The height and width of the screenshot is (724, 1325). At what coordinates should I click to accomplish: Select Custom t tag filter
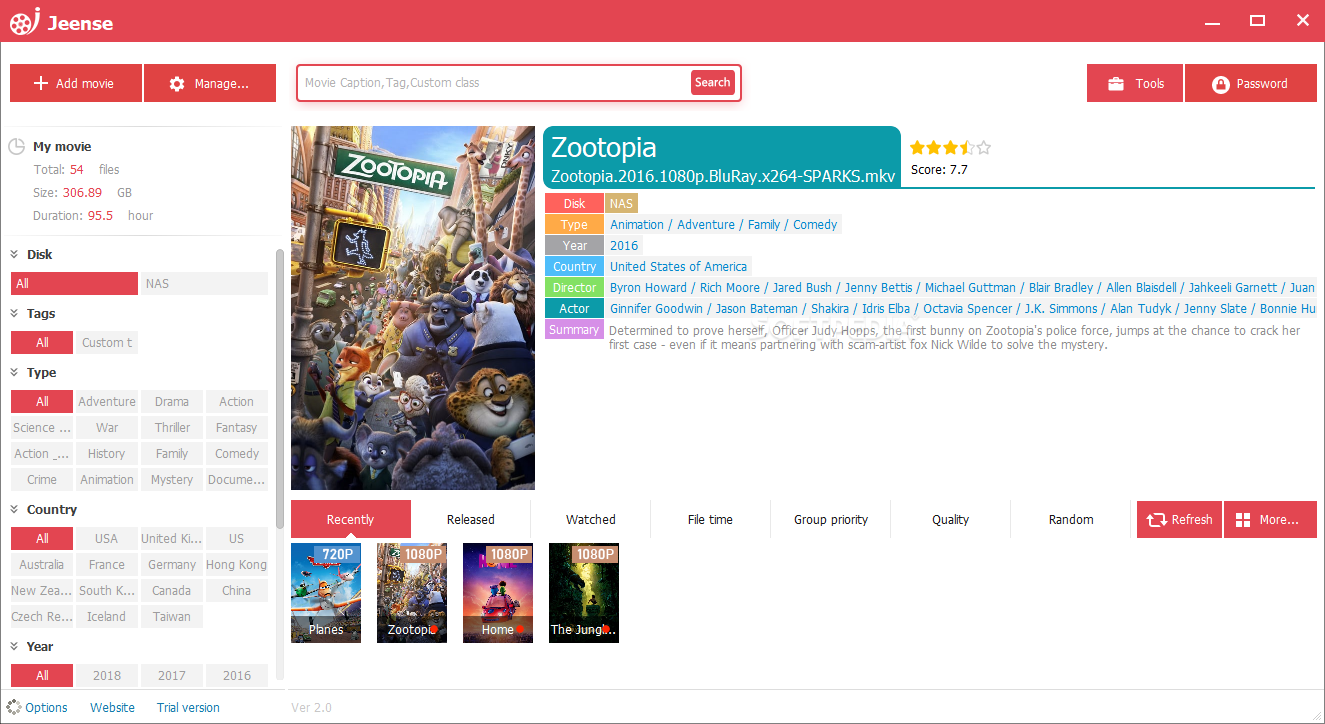coord(107,343)
